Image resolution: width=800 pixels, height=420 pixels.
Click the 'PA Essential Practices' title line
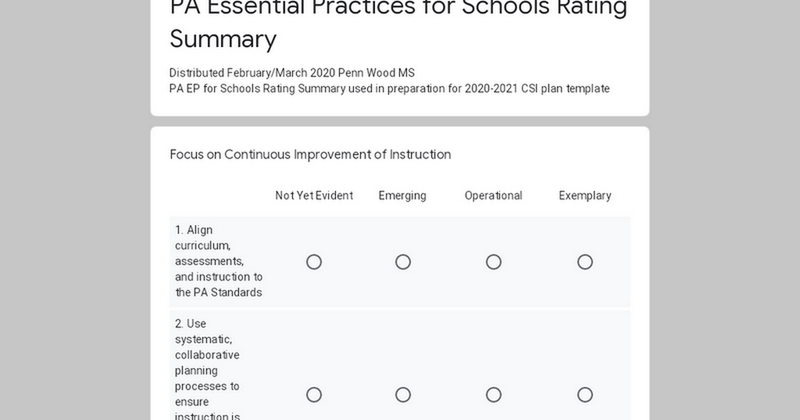(398, 9)
